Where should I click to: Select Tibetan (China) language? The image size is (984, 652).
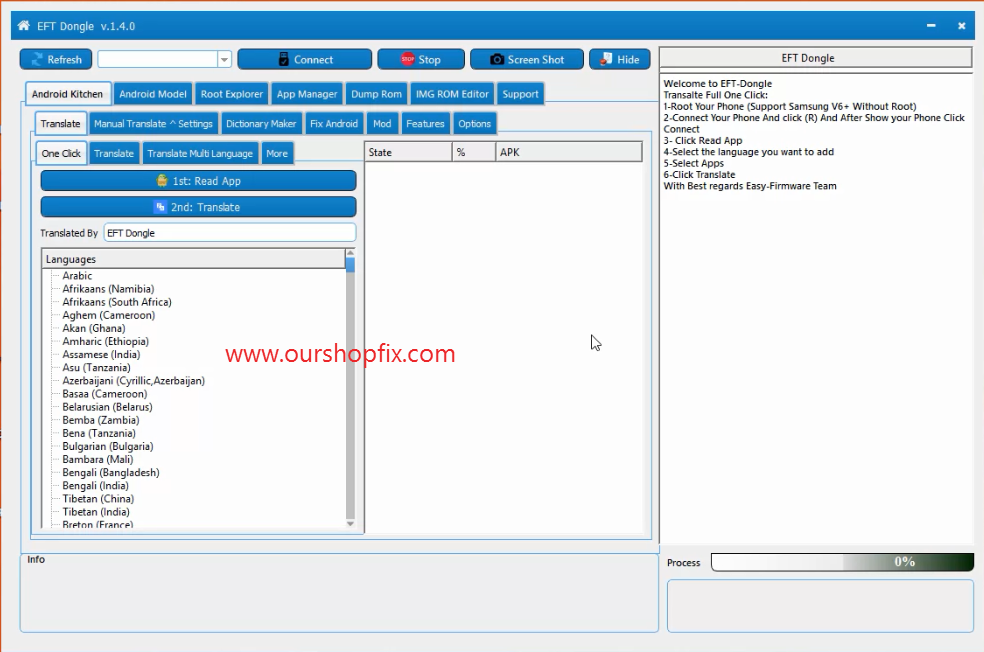pos(98,499)
